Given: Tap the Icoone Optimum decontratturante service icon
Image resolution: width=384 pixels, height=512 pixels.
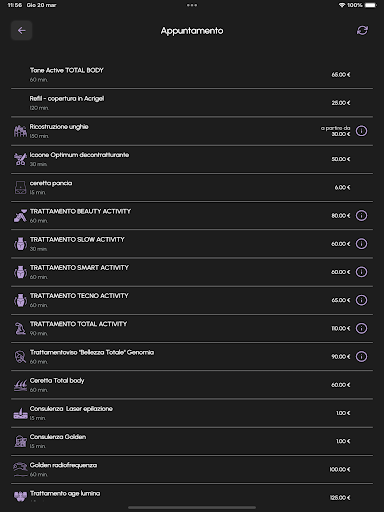Looking at the screenshot, I should pyautogui.click(x=20, y=159).
